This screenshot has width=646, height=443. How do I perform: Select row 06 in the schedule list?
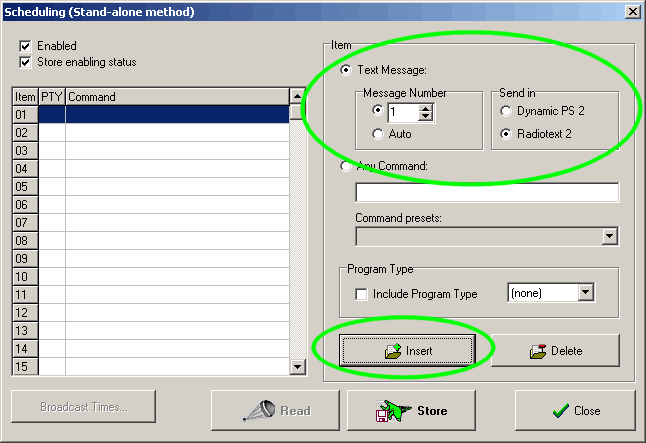tap(151, 205)
